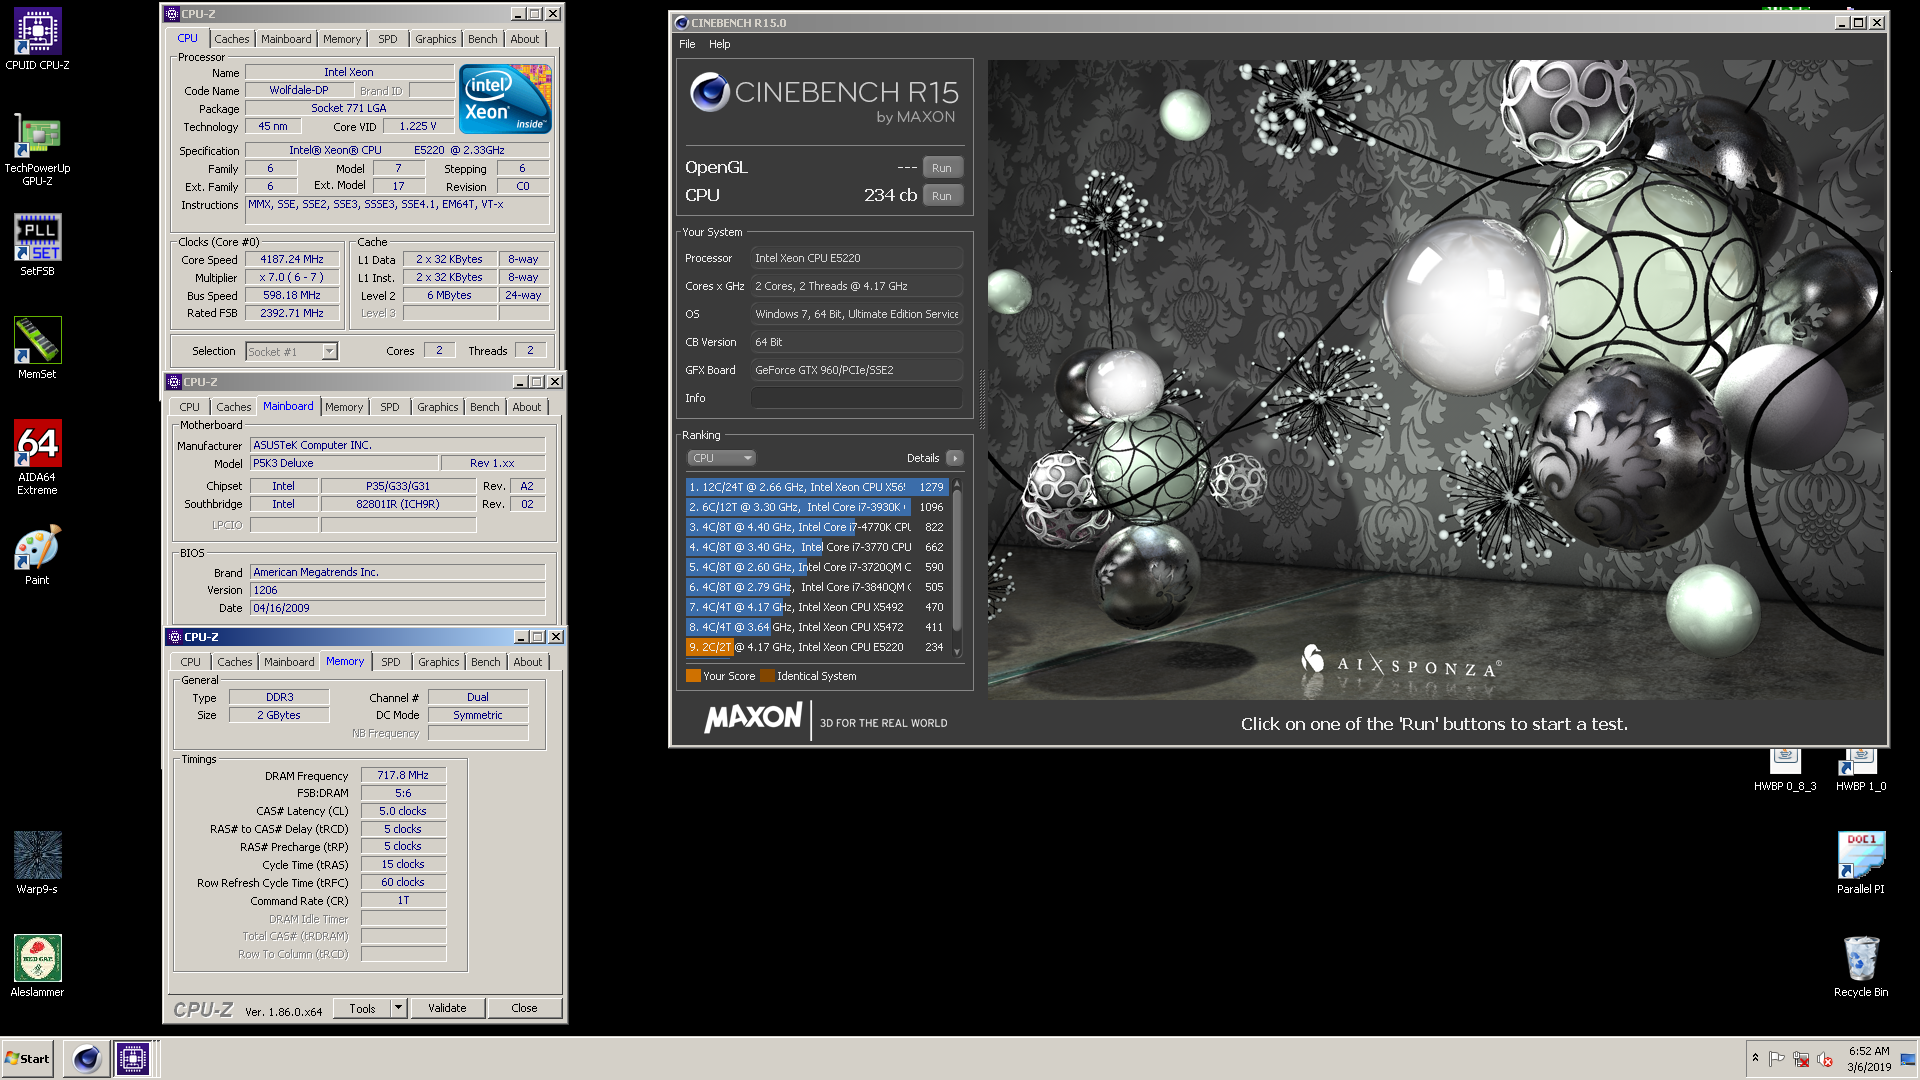Click the Tools button in CPU-Z
Screen dimensions: 1920x1080
(x=362, y=1008)
